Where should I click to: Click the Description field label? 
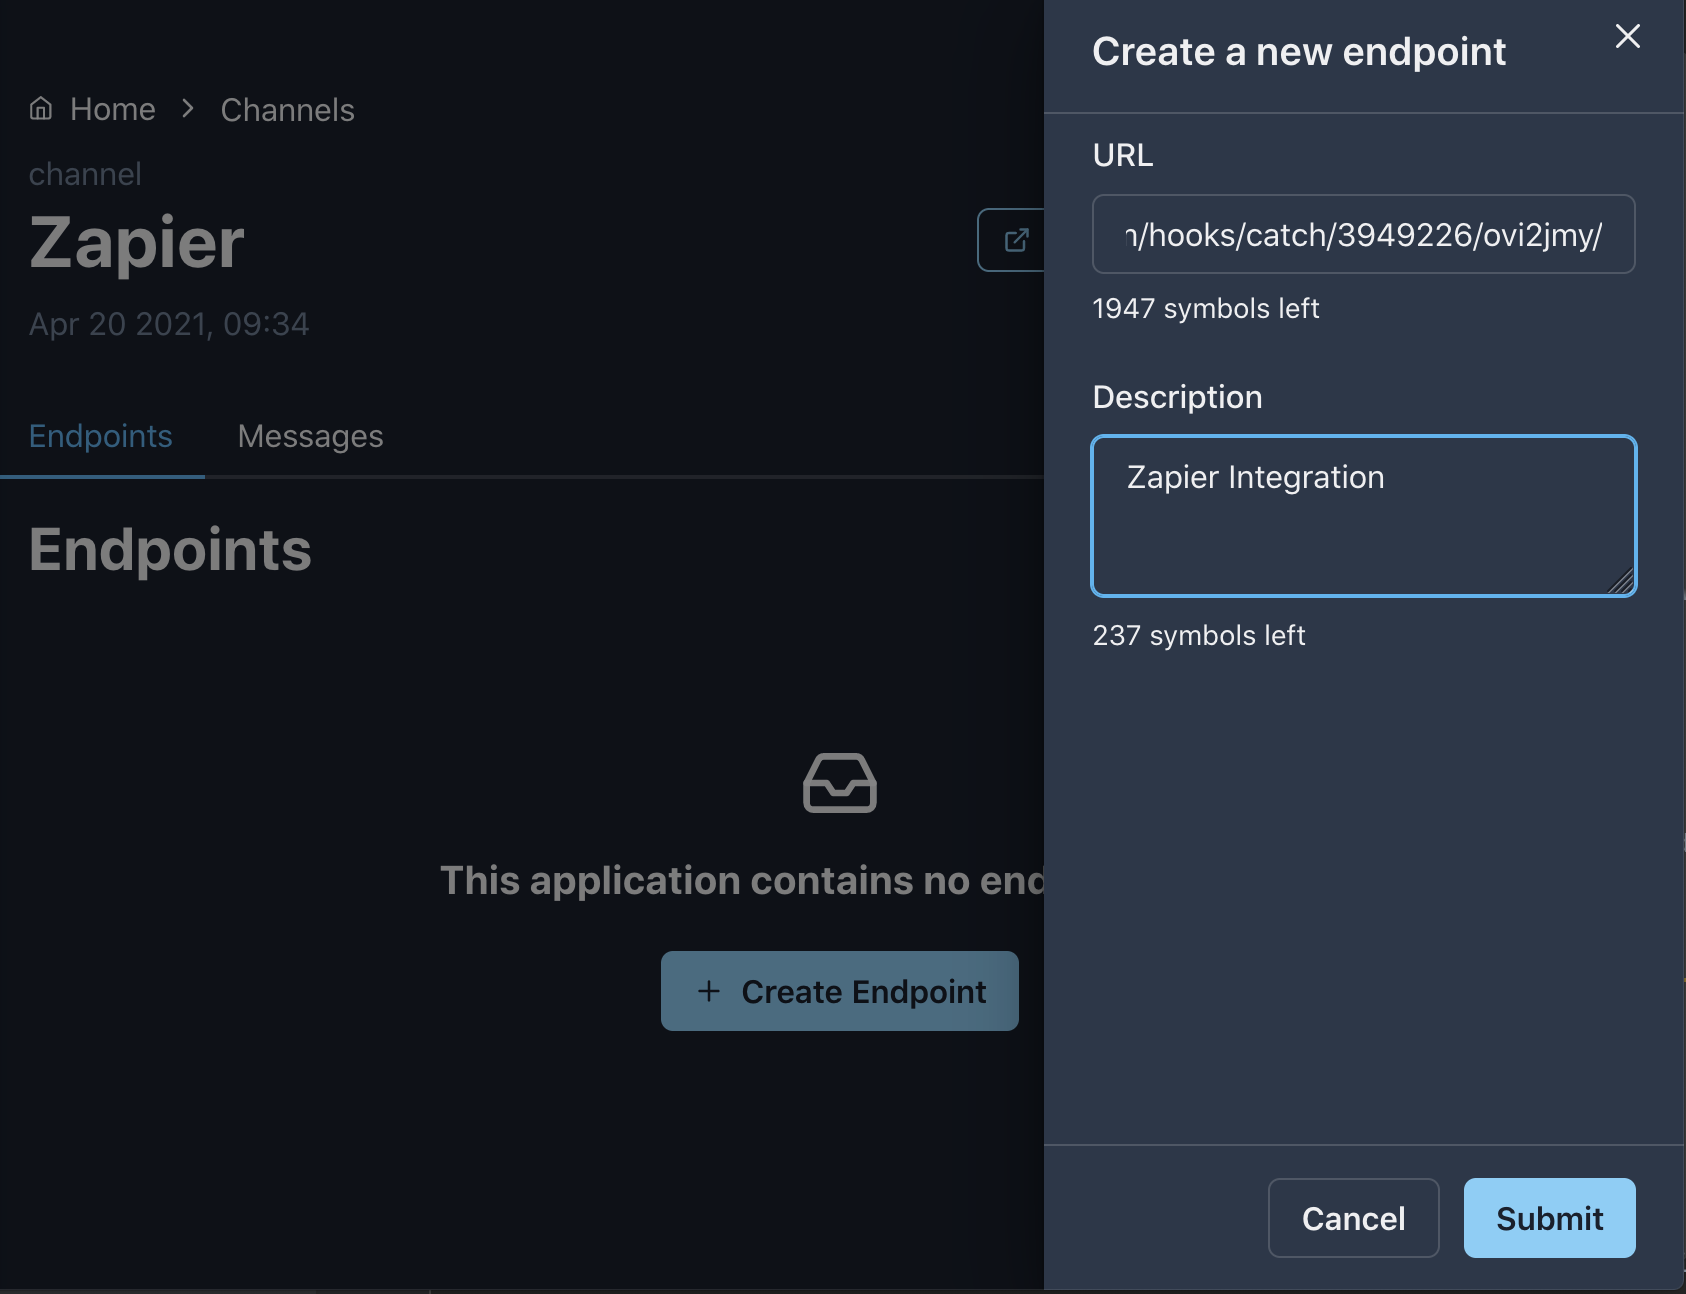point(1177,397)
